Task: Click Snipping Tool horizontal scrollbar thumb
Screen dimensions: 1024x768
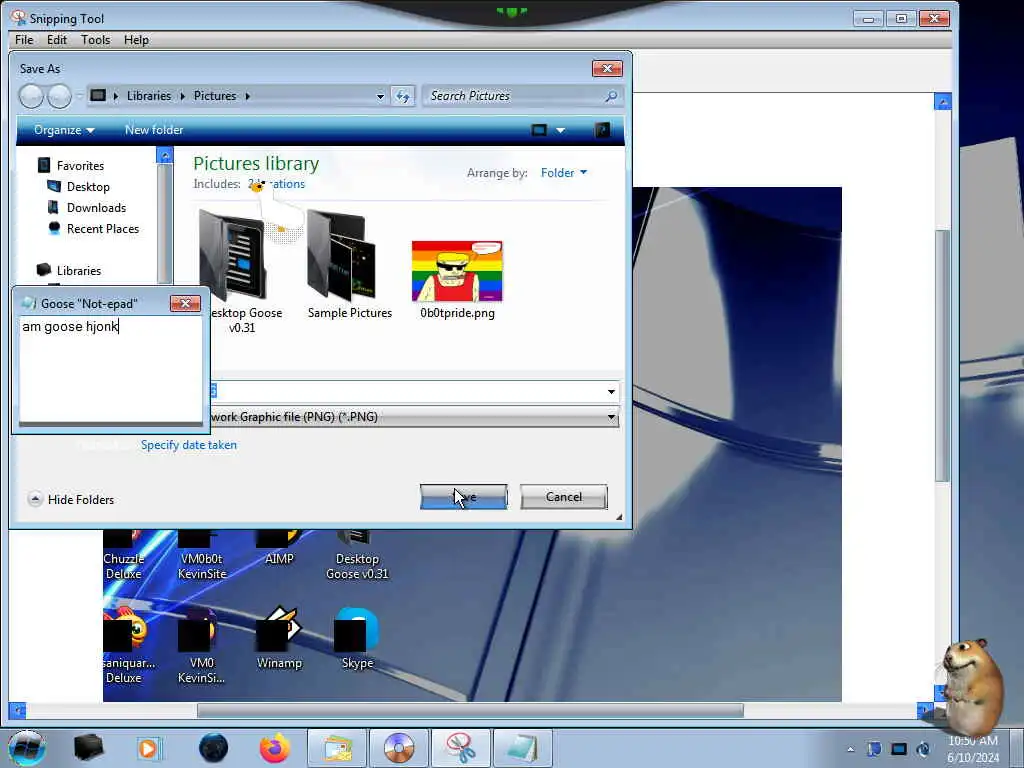Action: [x=470, y=710]
